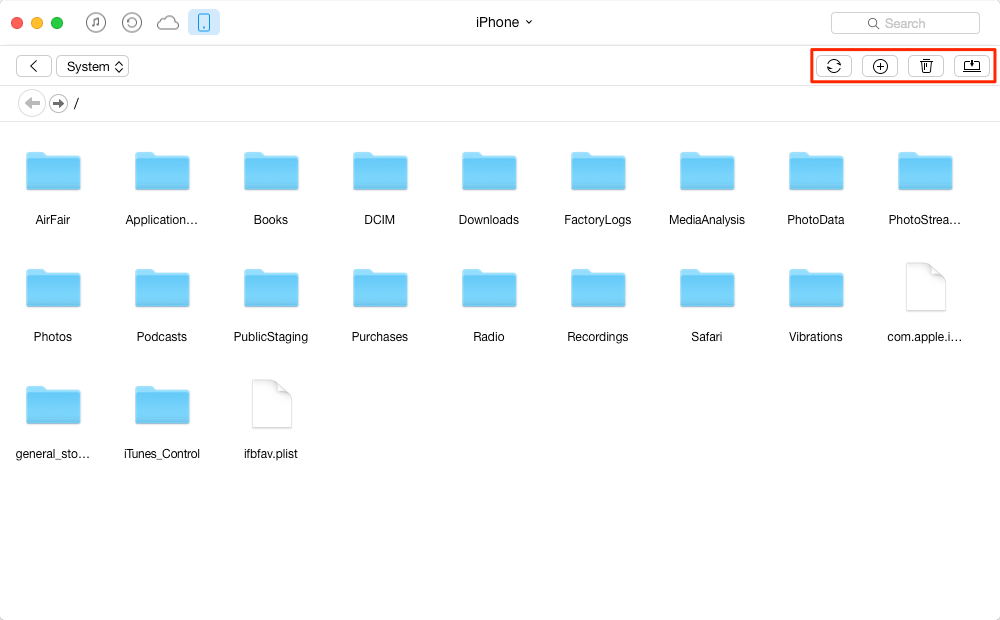Switch to the iPhone device icon

[x=204, y=22]
